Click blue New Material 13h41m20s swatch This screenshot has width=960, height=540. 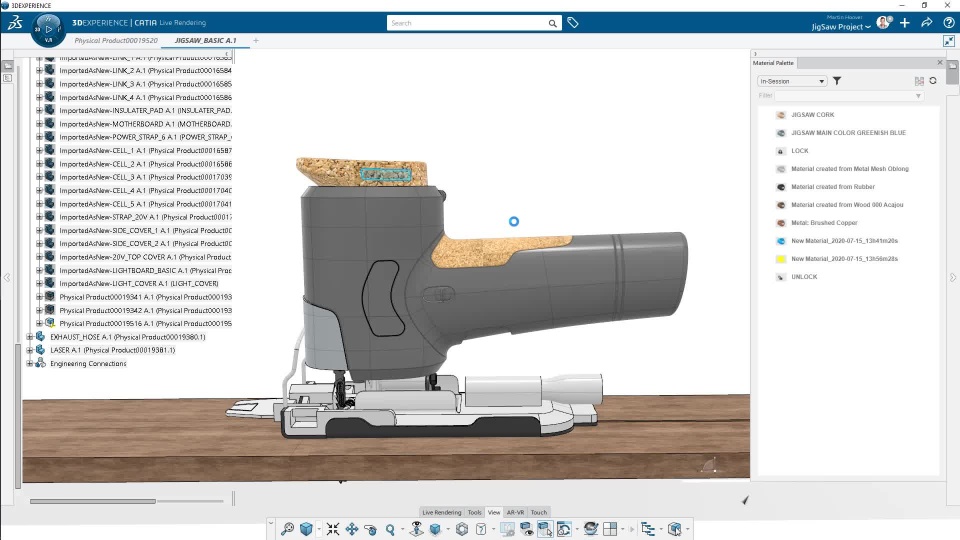781,241
